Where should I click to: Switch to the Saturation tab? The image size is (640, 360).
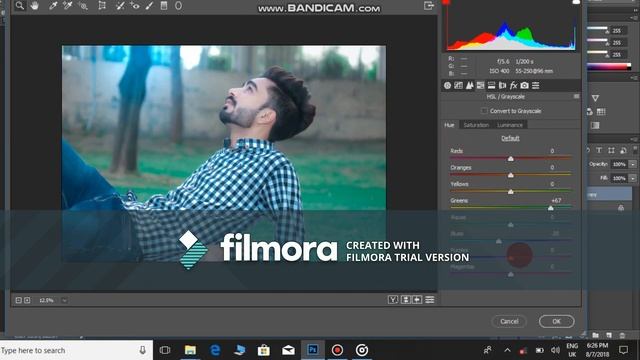(476, 125)
